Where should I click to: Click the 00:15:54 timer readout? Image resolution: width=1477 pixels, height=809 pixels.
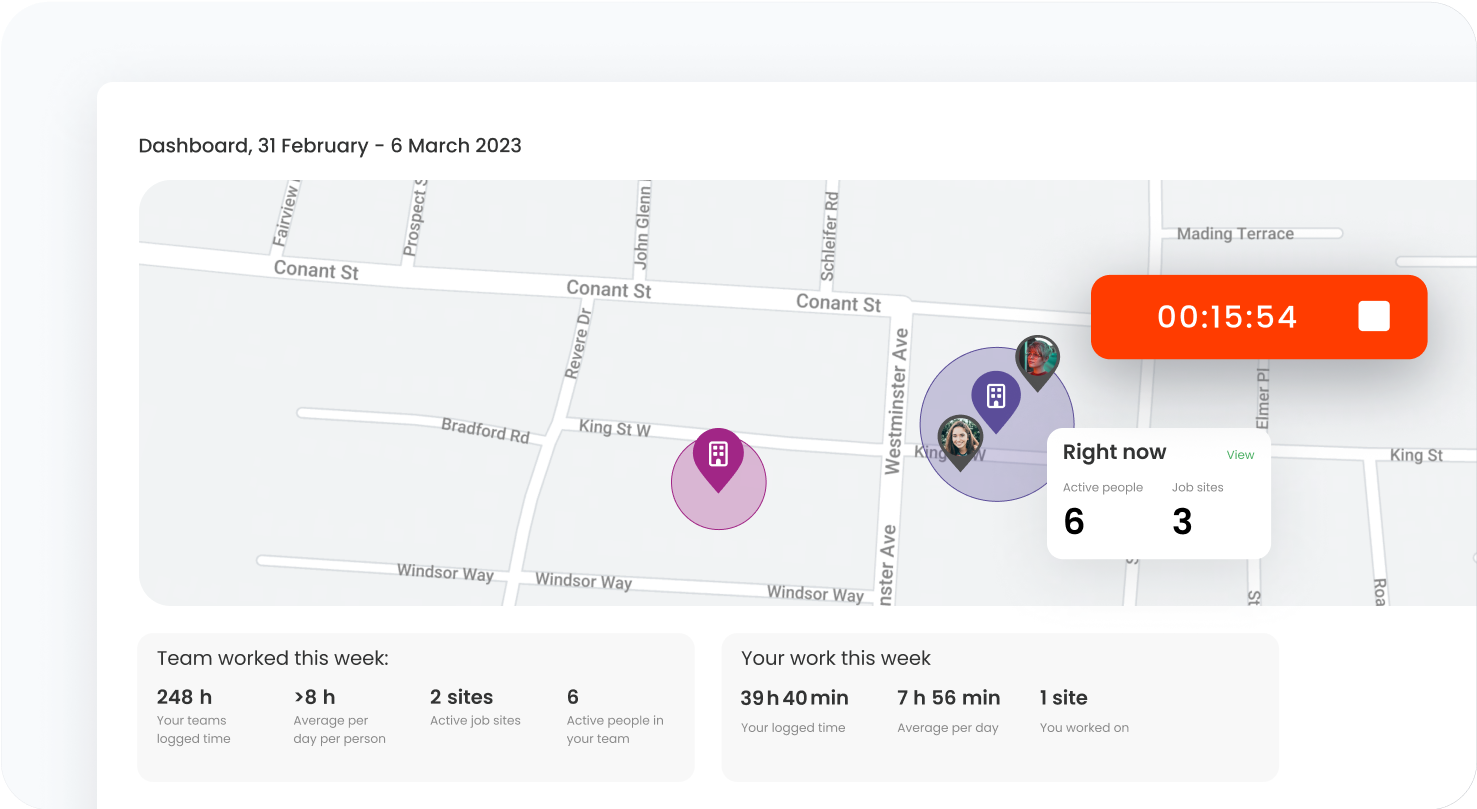(x=1227, y=317)
